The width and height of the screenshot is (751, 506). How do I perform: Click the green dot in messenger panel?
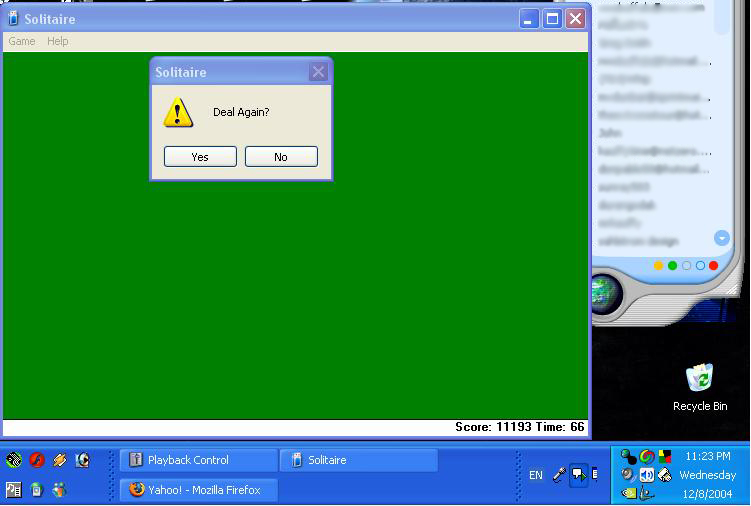coord(672,266)
